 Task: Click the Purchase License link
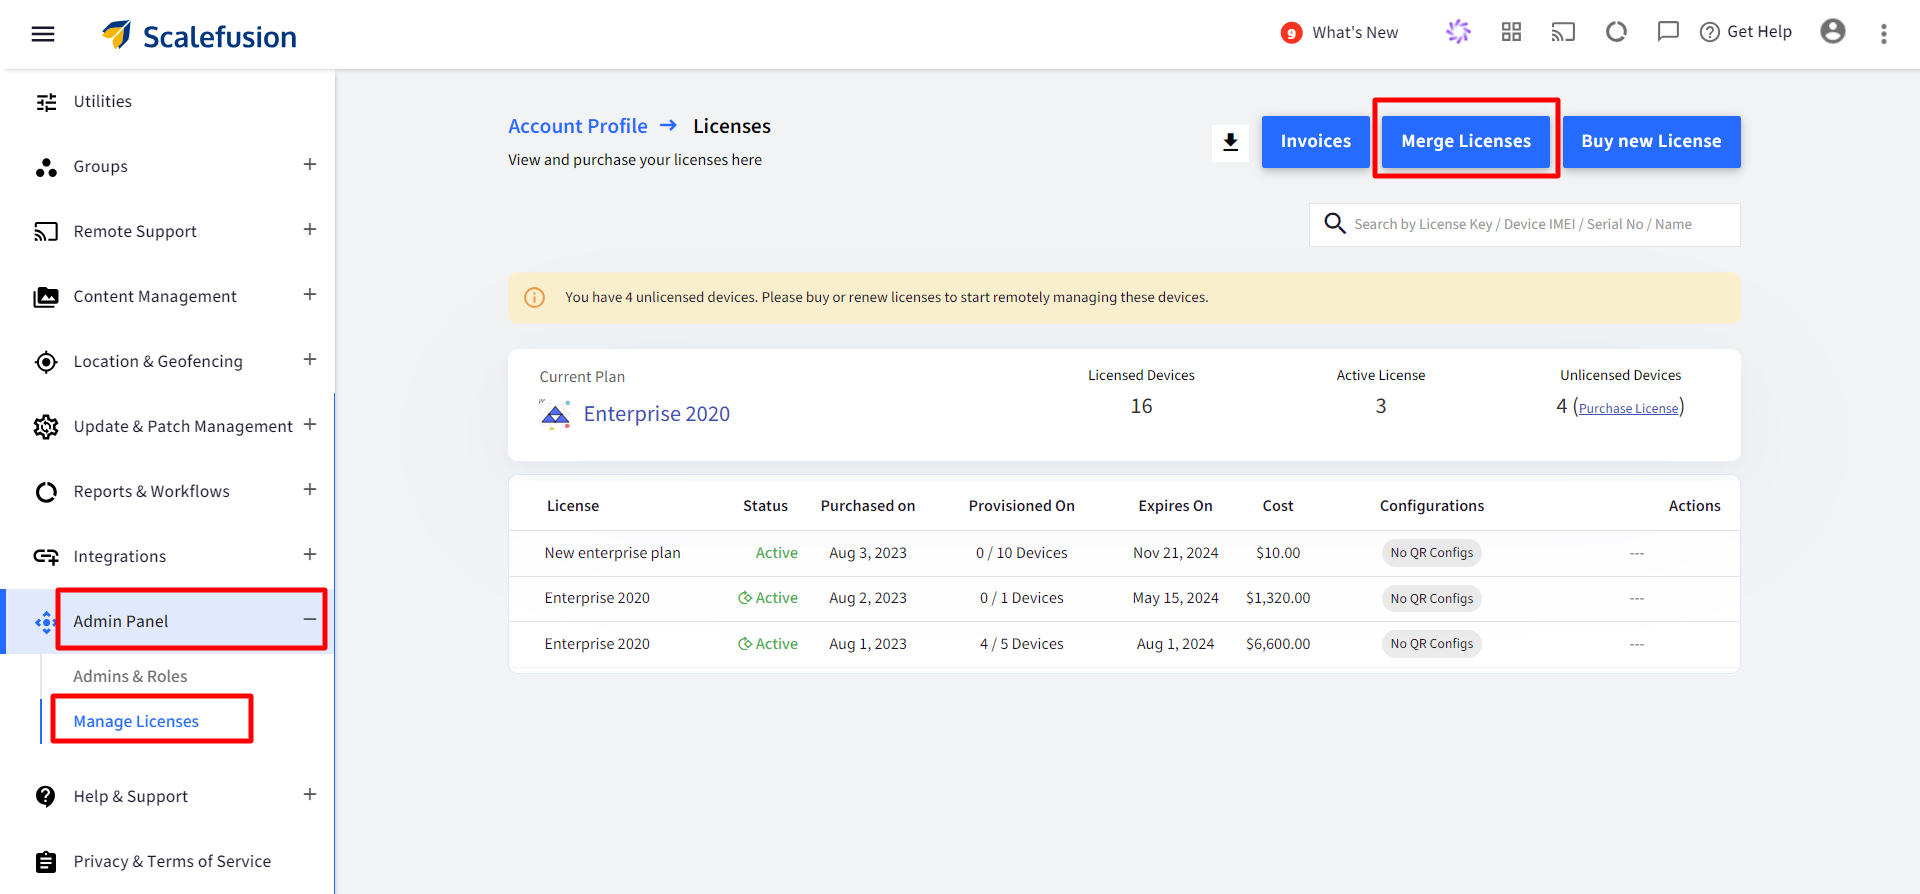click(x=1628, y=408)
